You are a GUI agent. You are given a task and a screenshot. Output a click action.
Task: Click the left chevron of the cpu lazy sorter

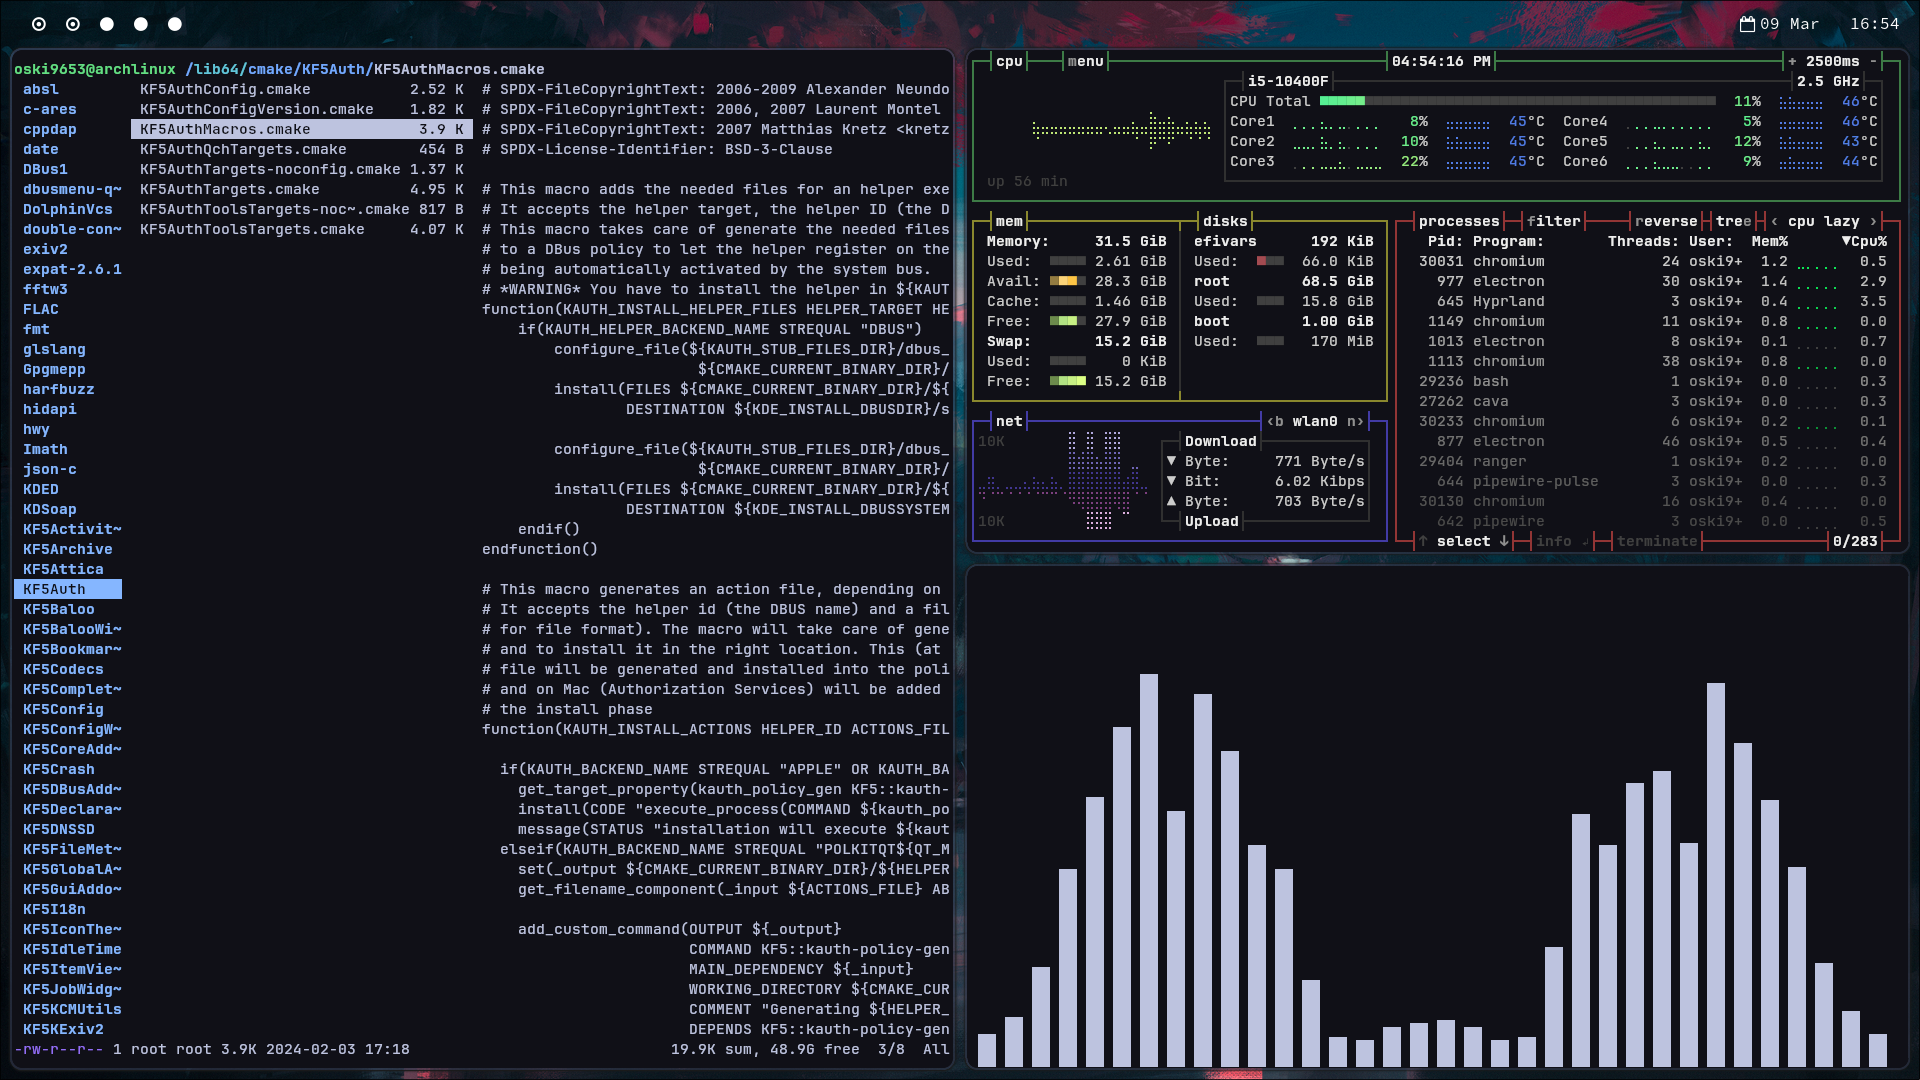(x=1774, y=221)
